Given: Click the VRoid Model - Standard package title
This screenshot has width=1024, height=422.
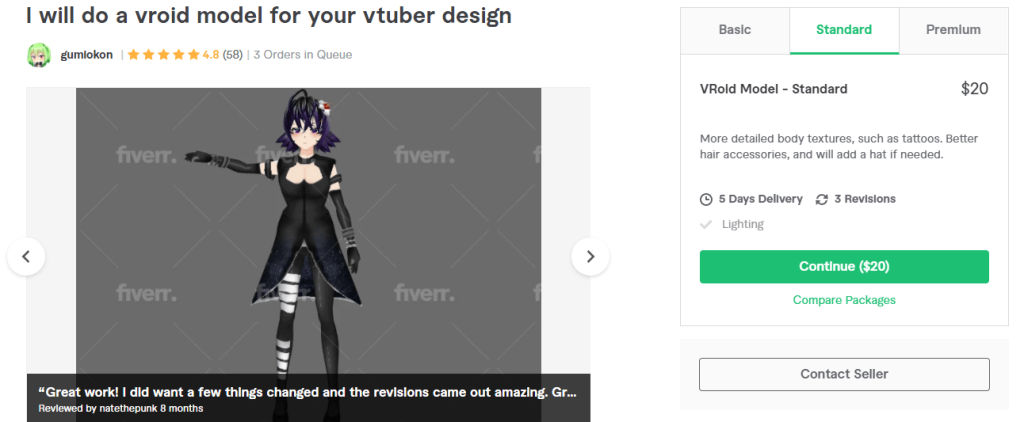Looking at the screenshot, I should (x=774, y=89).
